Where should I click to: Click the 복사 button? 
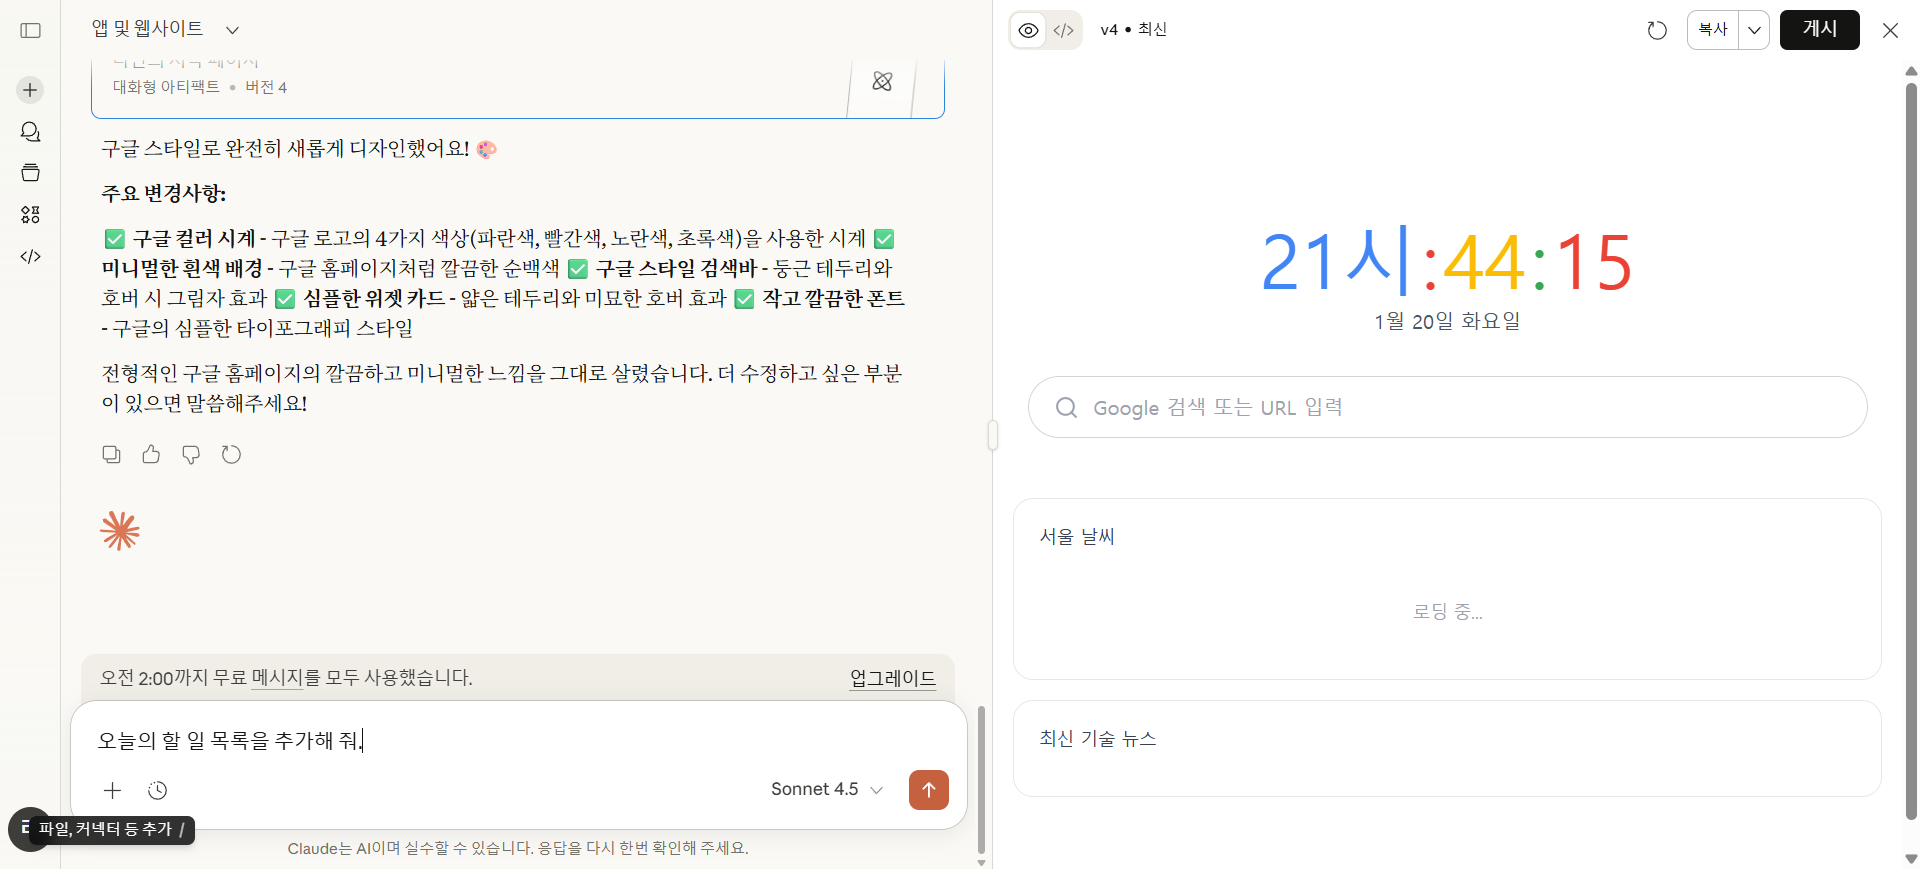click(x=1713, y=30)
